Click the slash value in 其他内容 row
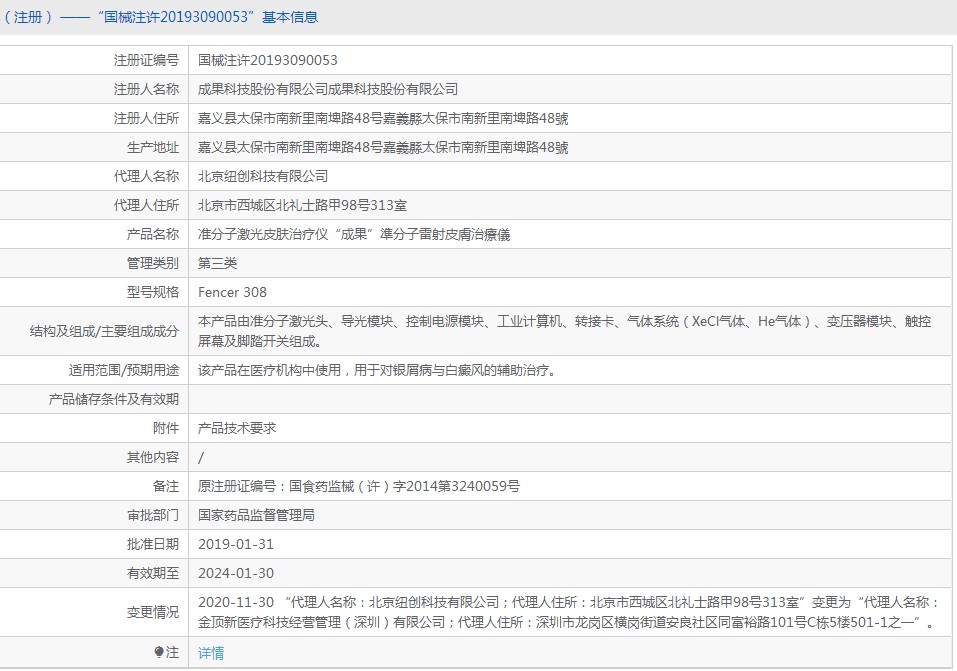 coord(201,457)
